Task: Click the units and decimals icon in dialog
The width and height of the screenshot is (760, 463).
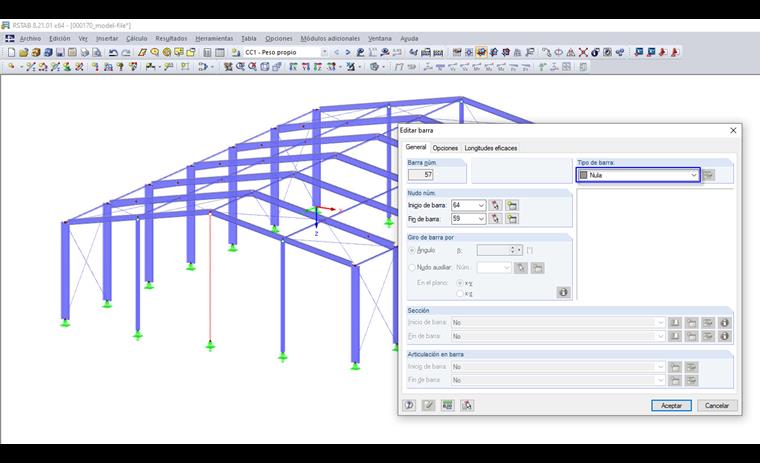Action: 447,405
